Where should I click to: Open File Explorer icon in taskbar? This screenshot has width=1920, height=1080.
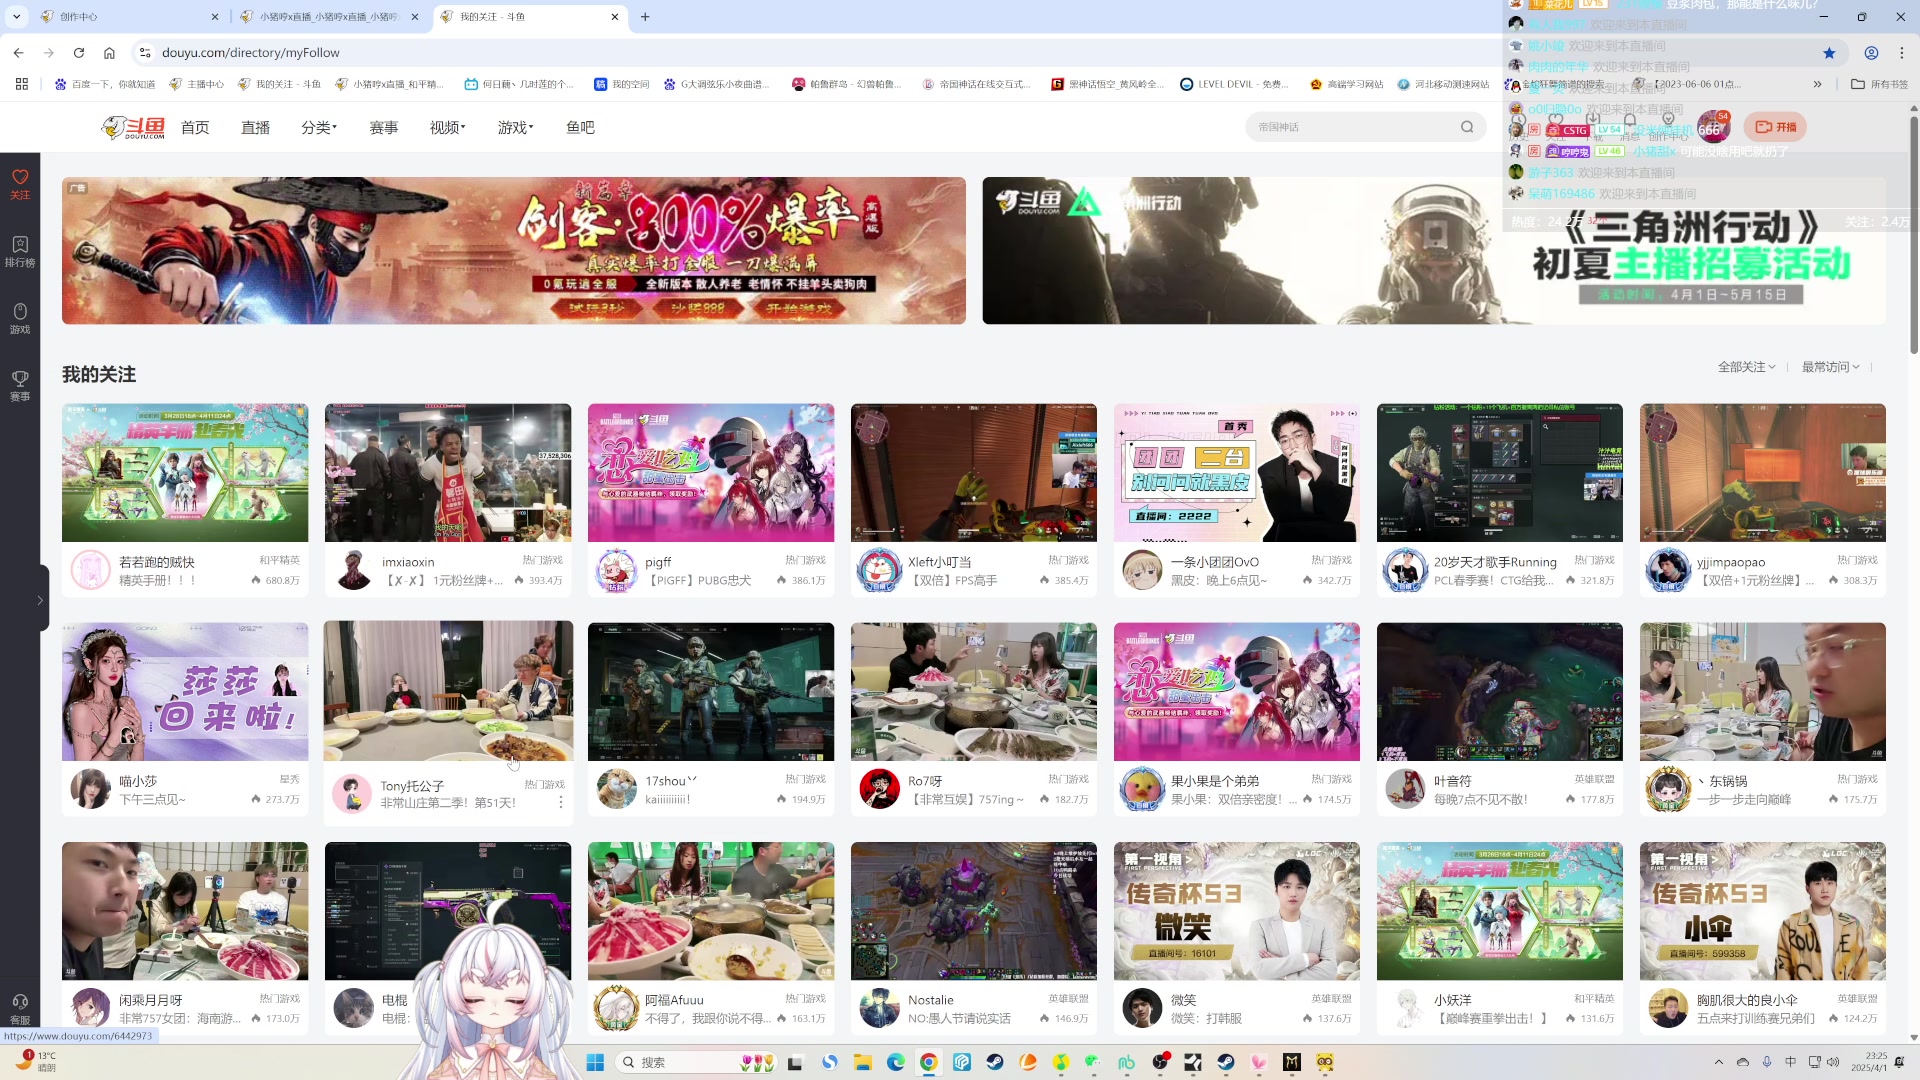862,1062
